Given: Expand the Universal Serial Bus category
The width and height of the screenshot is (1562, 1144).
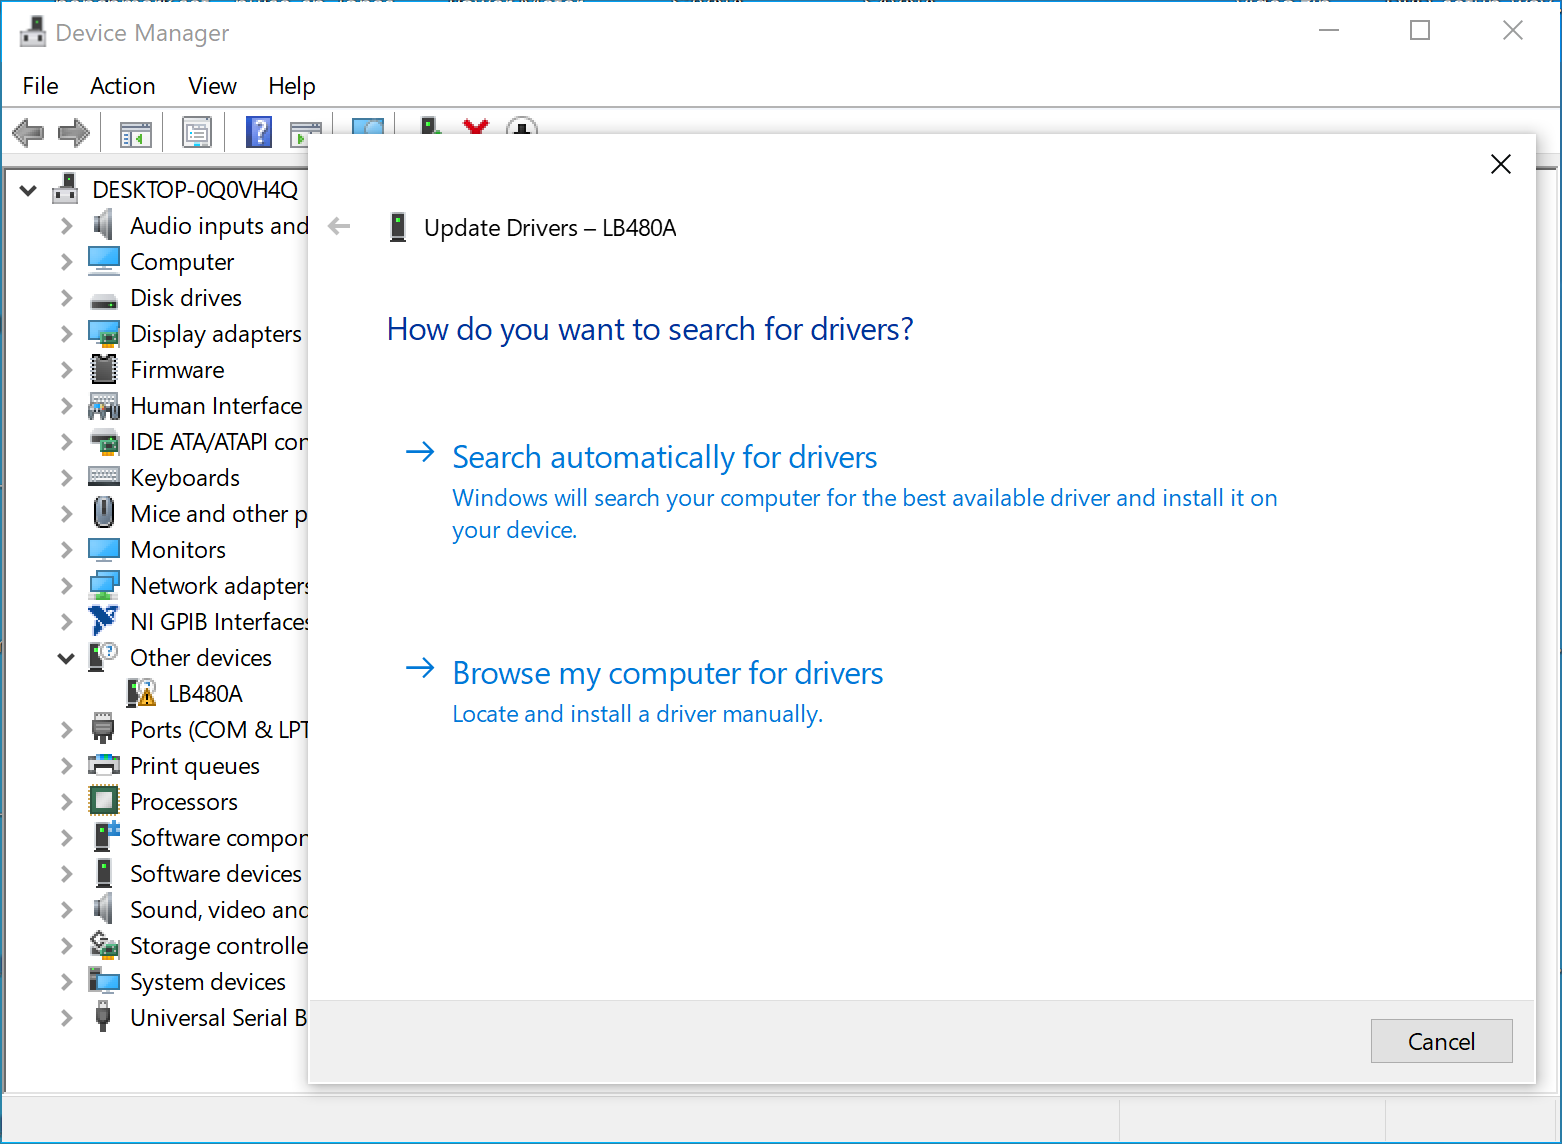Looking at the screenshot, I should coord(66,1017).
